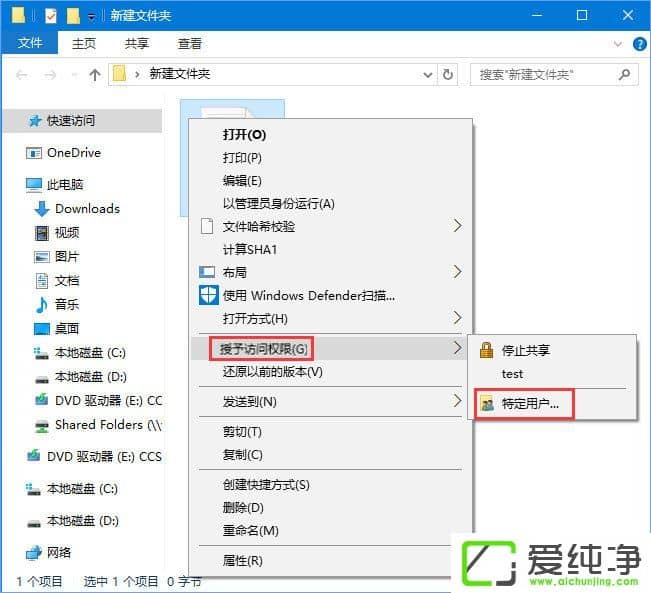Choose 复制(C) in context menu
The height and width of the screenshot is (593, 651).
(242, 455)
